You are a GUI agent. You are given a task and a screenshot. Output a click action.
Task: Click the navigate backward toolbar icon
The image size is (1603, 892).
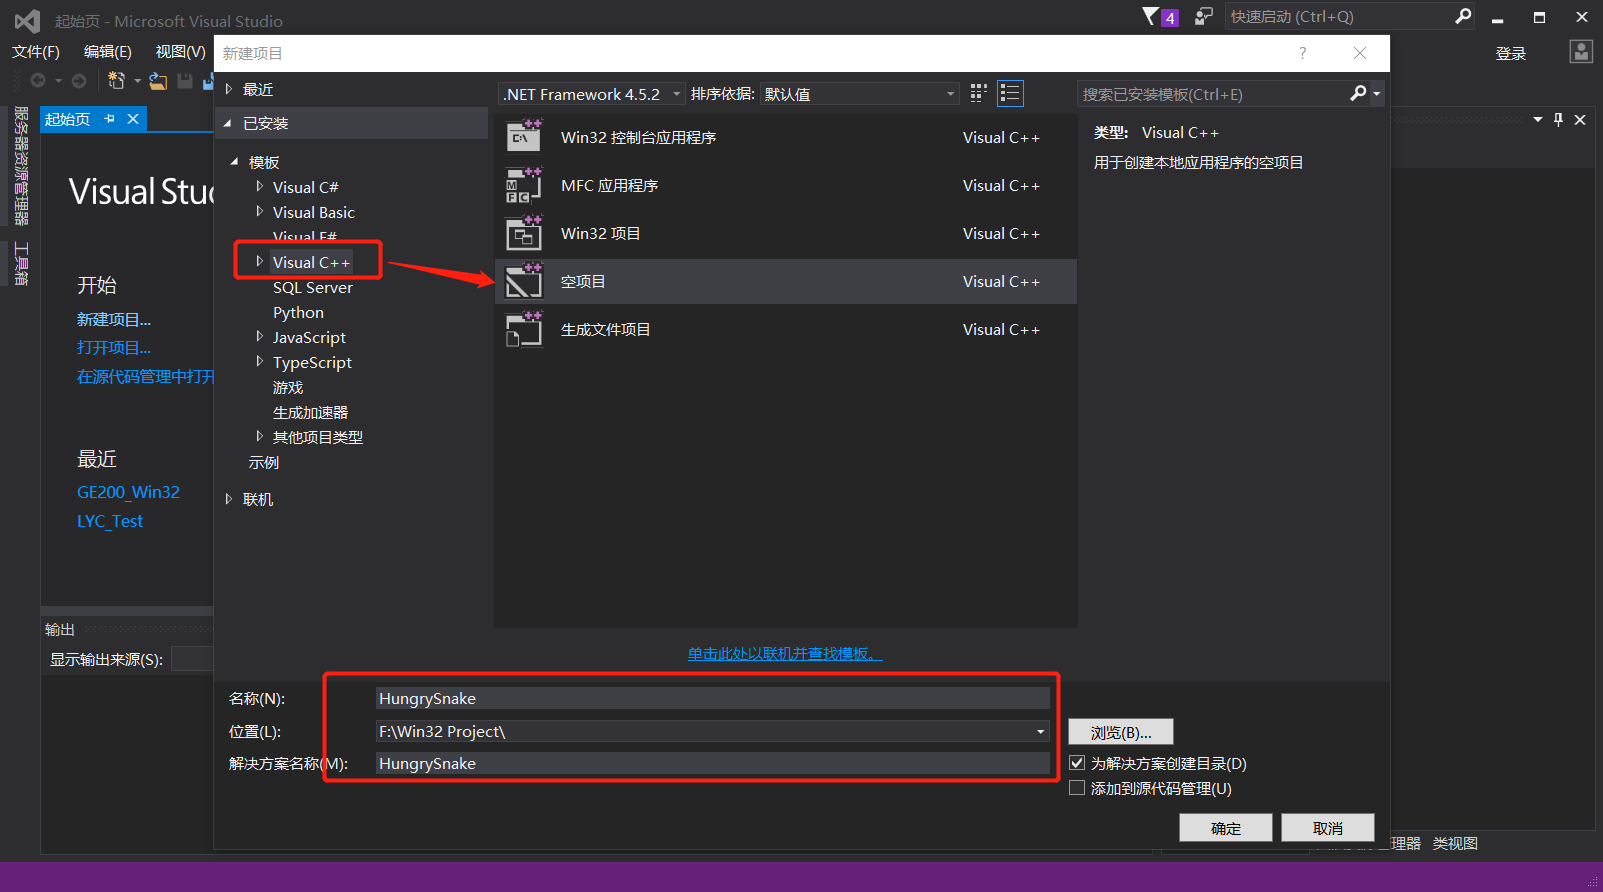38,80
